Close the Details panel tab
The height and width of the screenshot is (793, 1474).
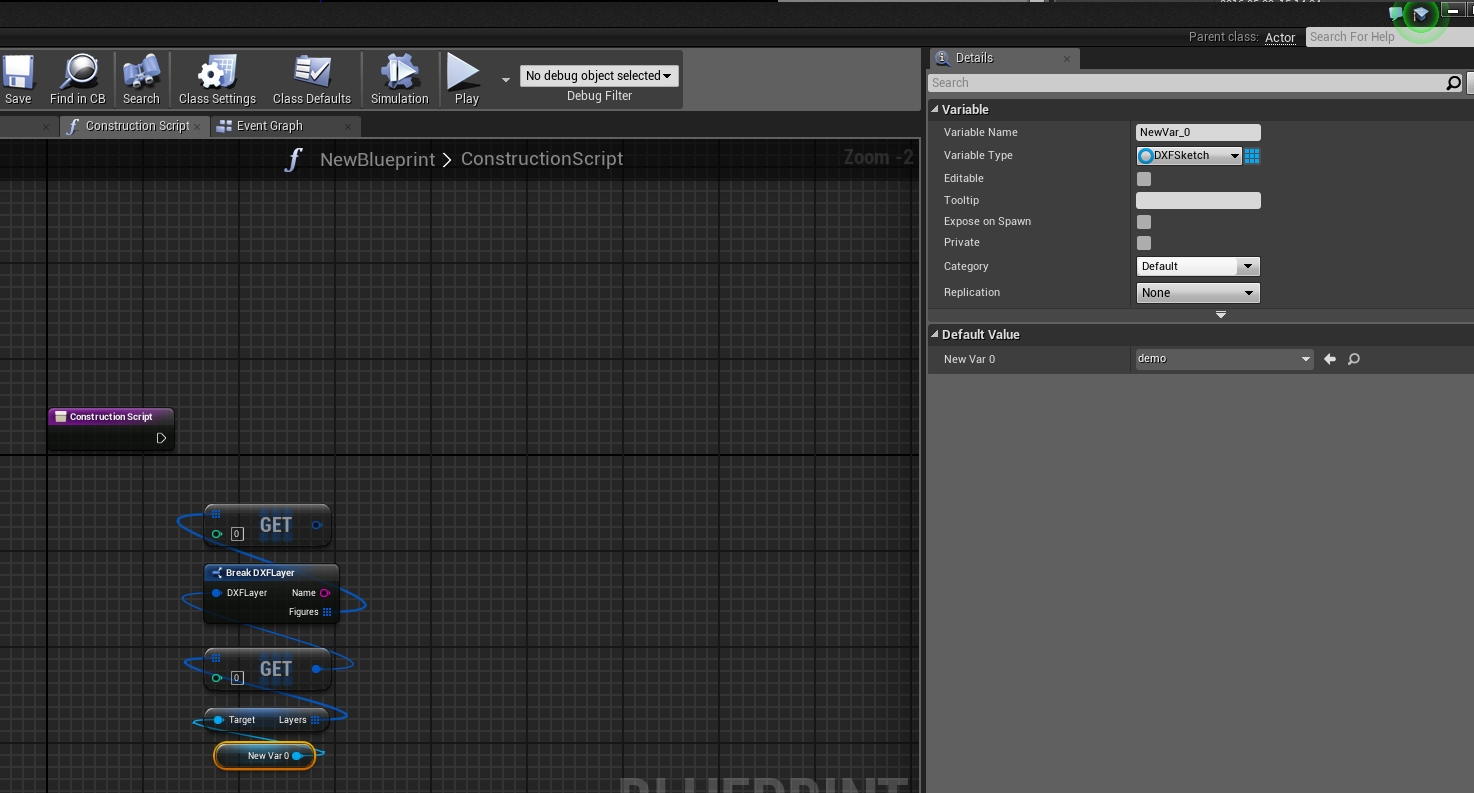[1066, 59]
